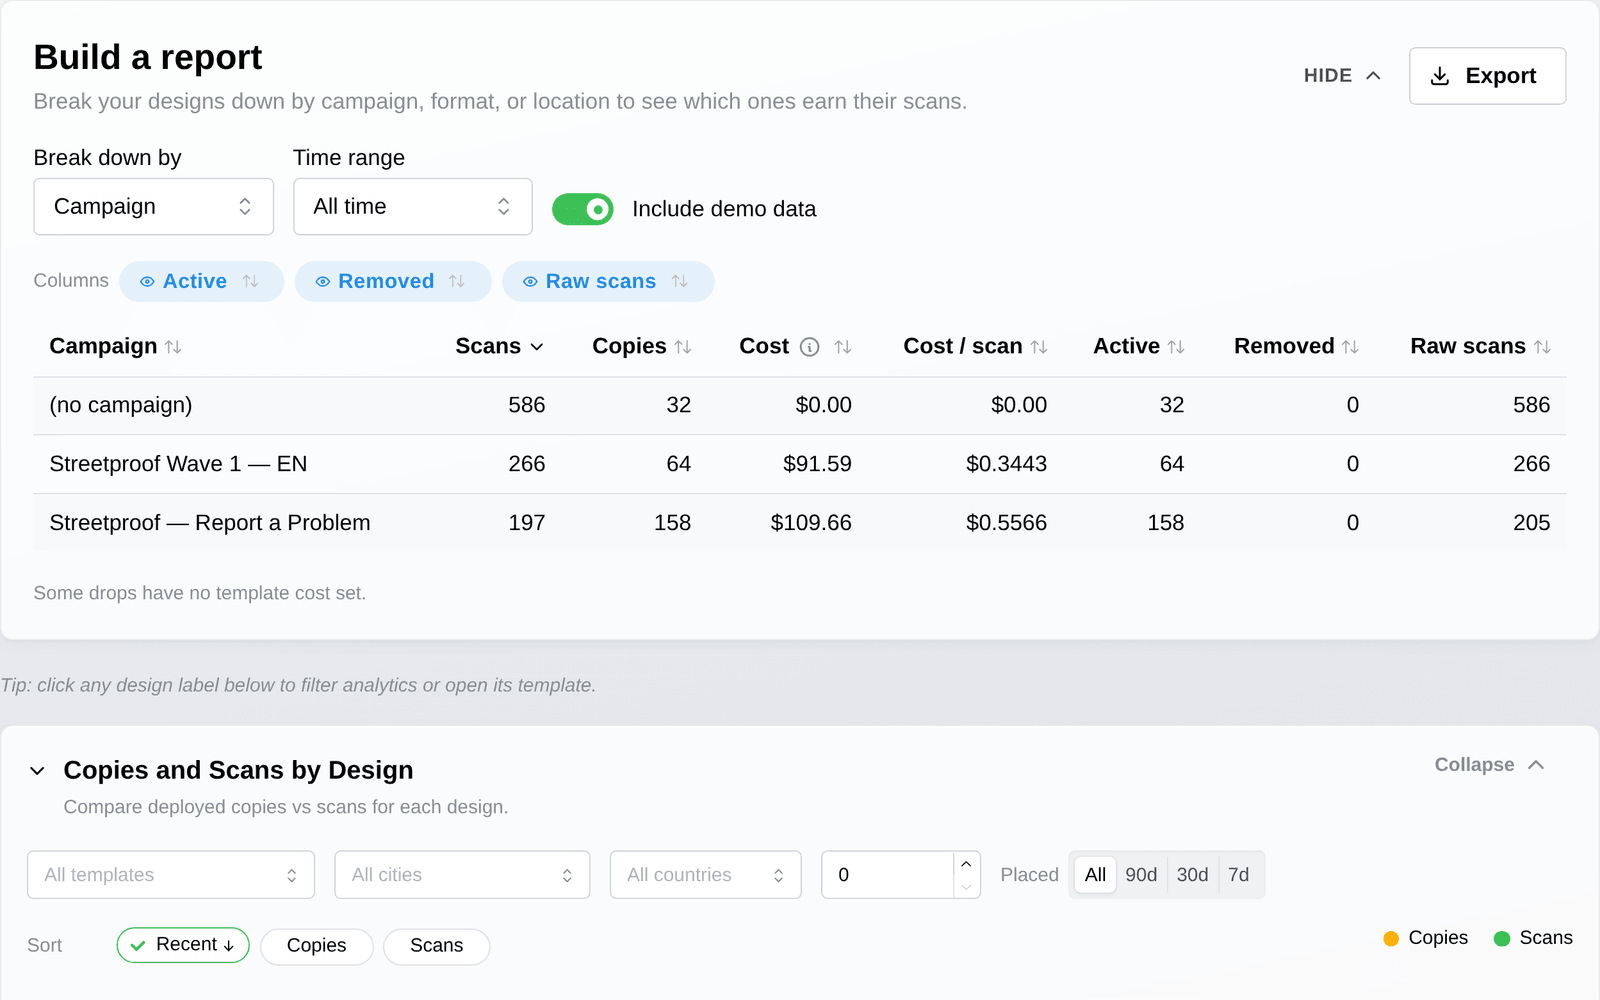Click the Campaign column header
The width and height of the screenshot is (1600, 1000).
tap(103, 347)
